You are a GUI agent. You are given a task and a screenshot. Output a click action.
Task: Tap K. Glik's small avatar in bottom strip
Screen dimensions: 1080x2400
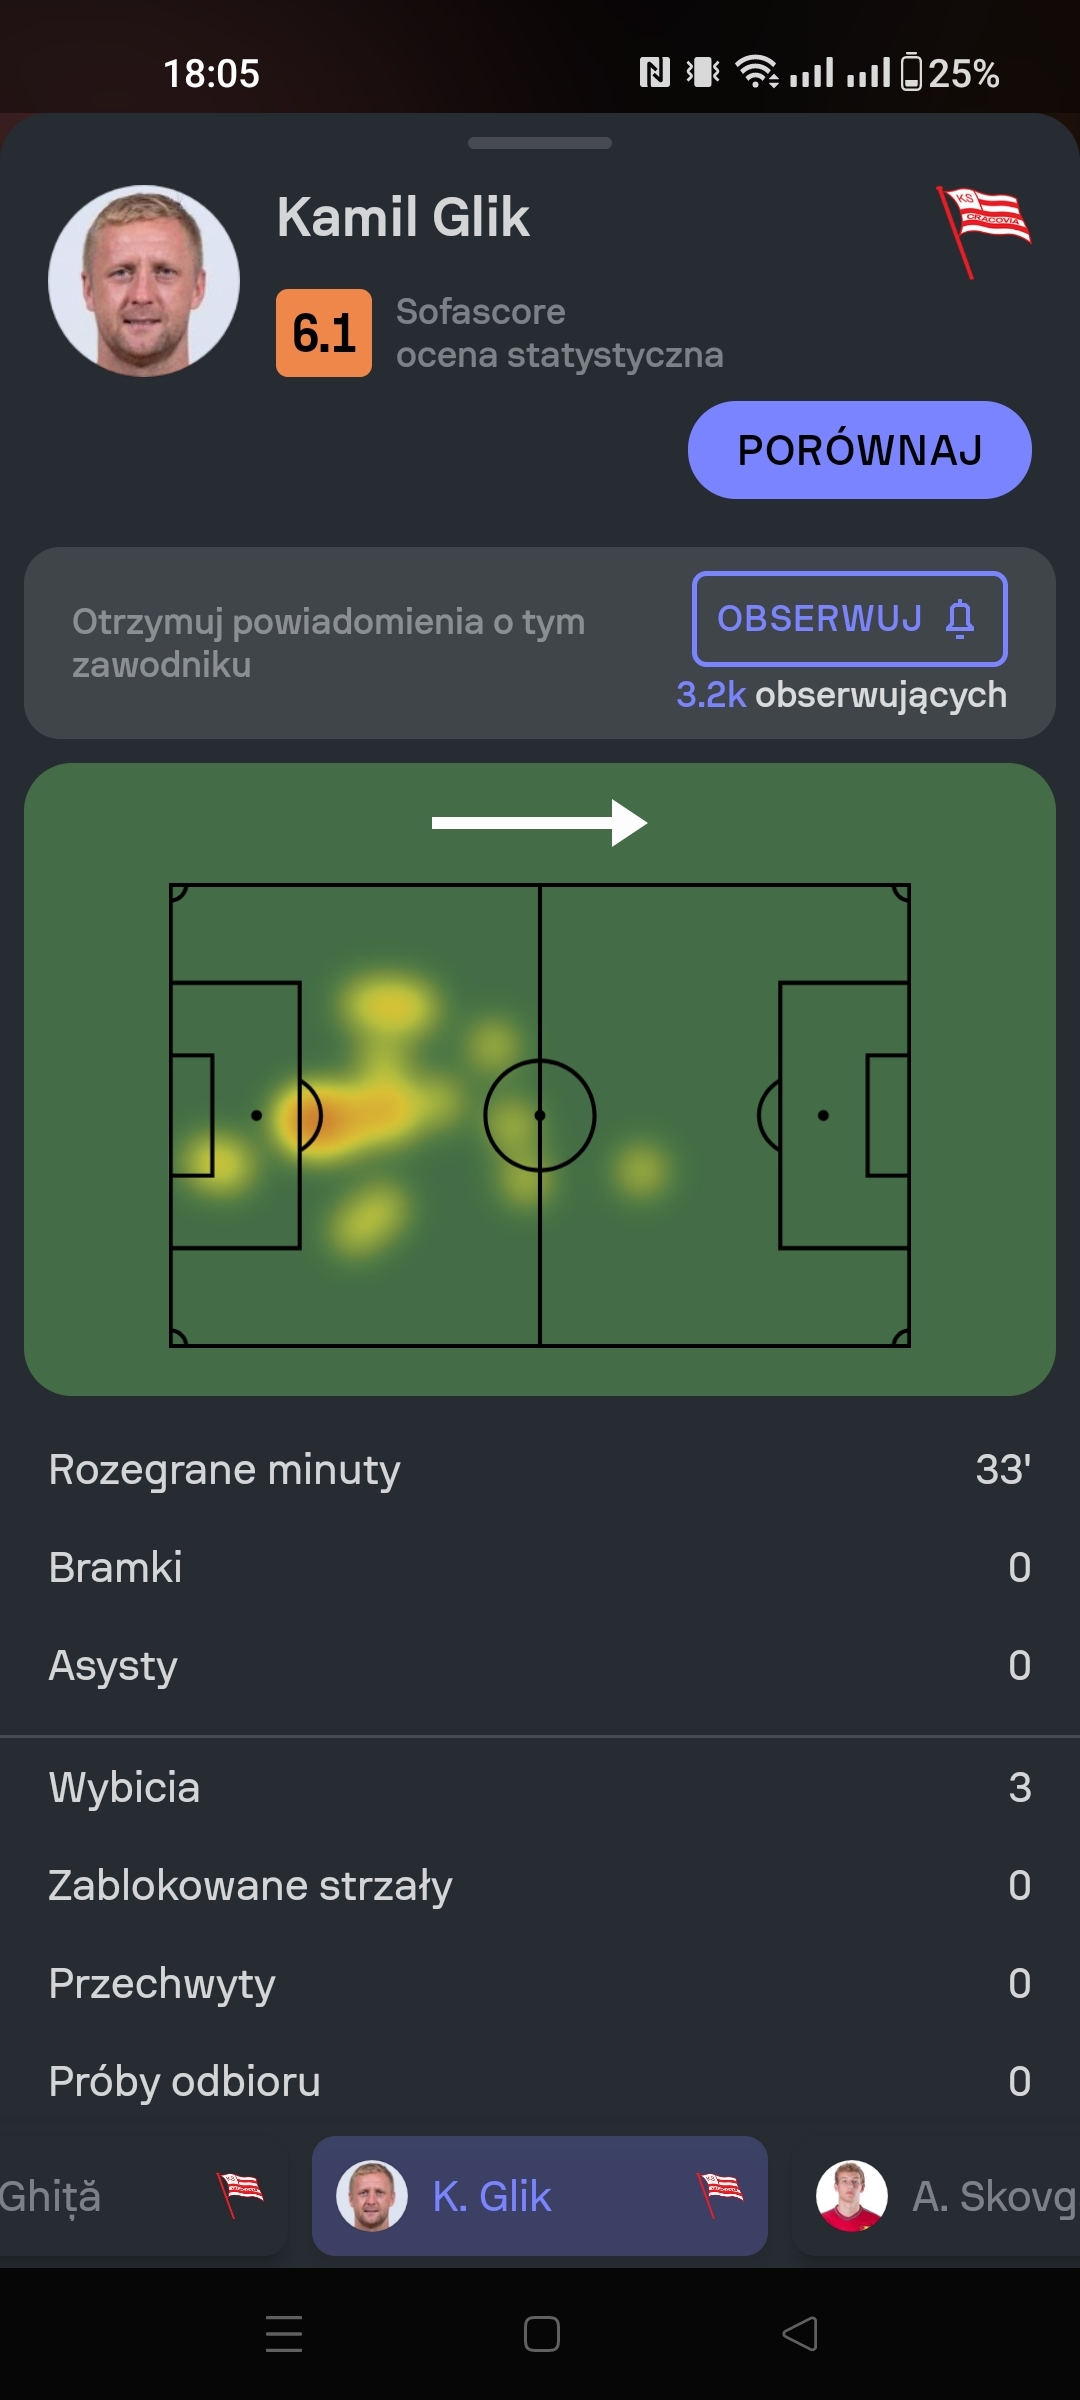[x=372, y=2197]
